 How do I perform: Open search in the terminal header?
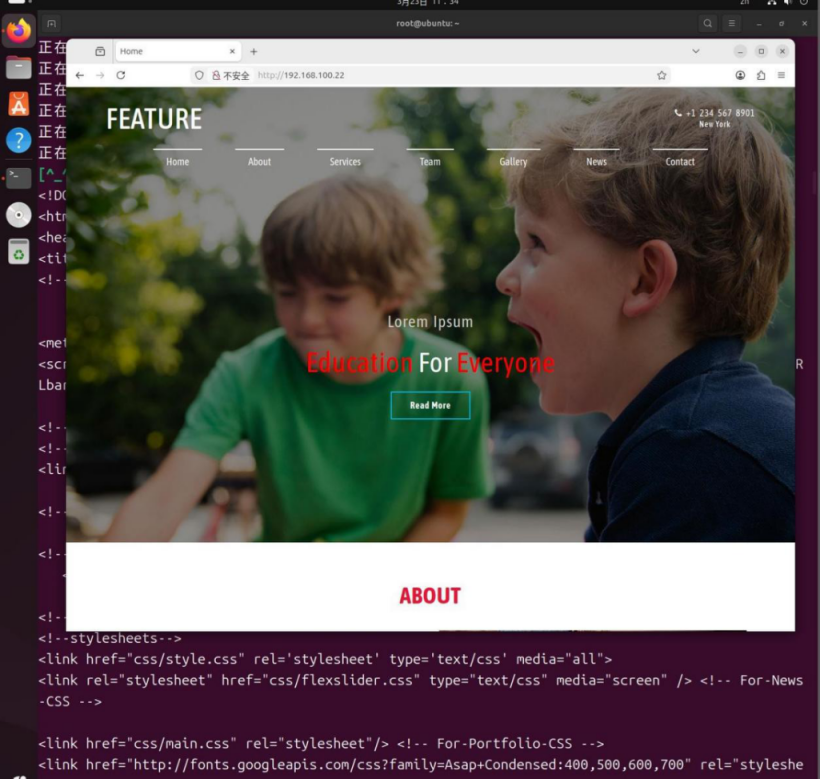[707, 24]
